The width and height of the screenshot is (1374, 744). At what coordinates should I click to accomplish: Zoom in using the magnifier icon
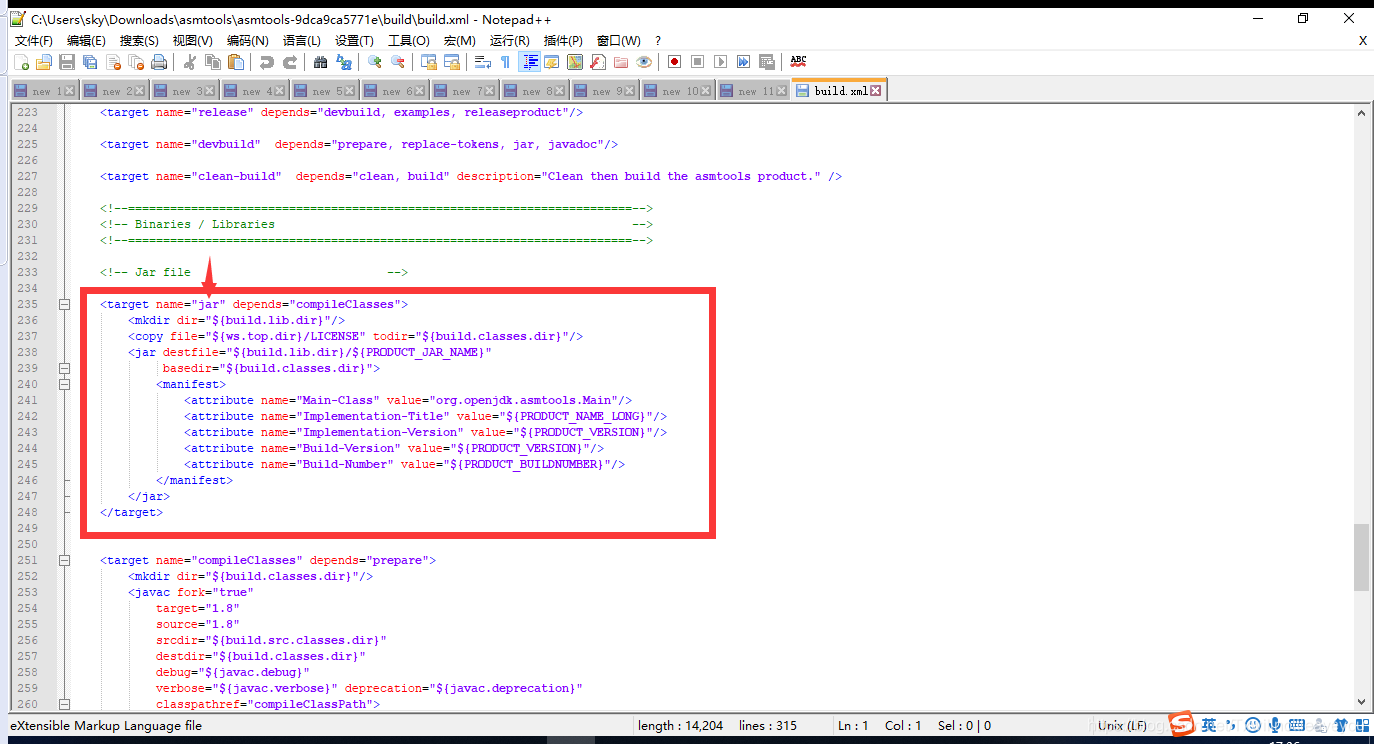click(x=375, y=62)
